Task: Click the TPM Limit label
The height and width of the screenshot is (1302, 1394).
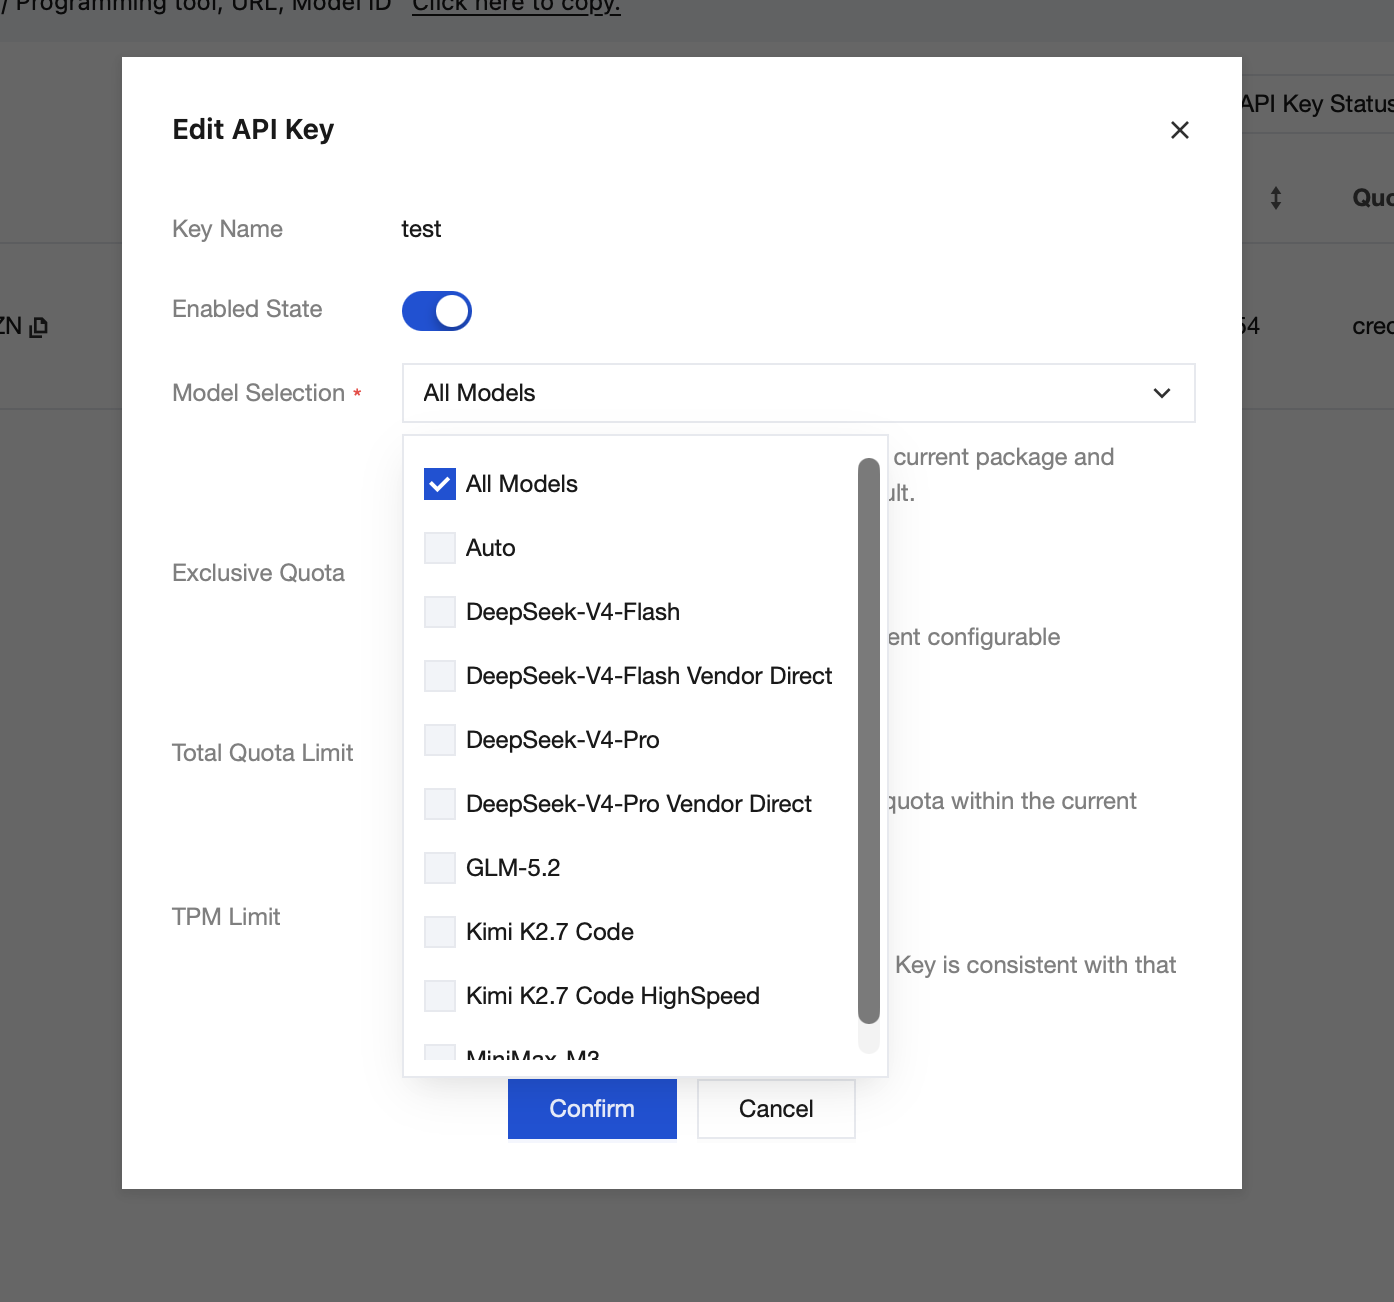Action: (x=226, y=917)
